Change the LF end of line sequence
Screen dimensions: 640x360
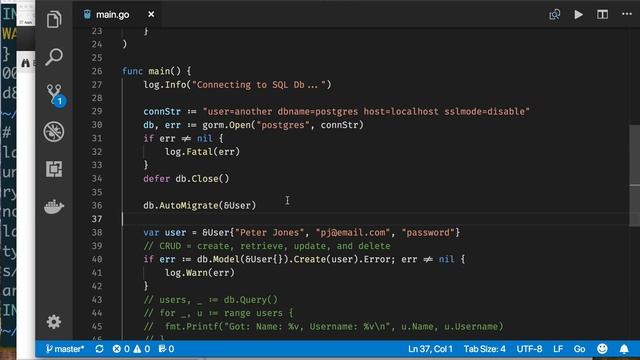point(558,349)
